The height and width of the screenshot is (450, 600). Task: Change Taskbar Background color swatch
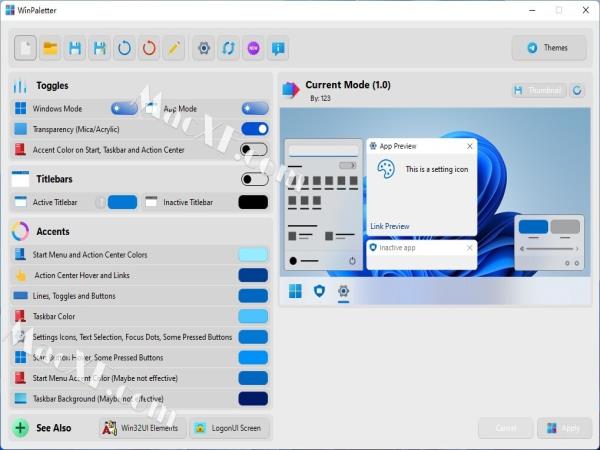(253, 398)
